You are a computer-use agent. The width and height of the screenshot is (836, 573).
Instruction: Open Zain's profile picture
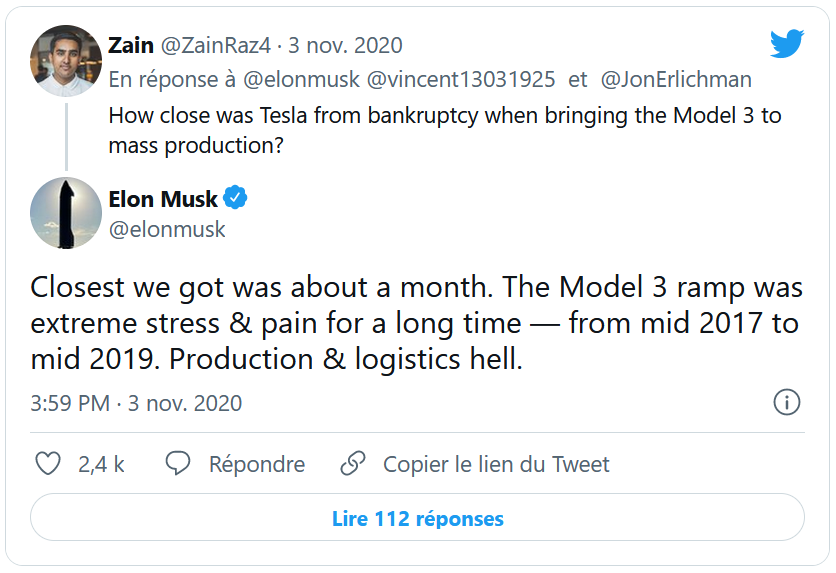[x=66, y=61]
